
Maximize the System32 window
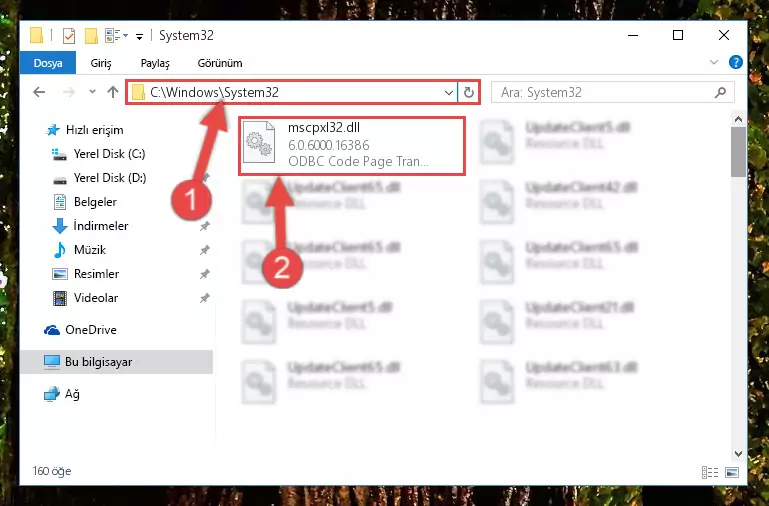[678, 35]
